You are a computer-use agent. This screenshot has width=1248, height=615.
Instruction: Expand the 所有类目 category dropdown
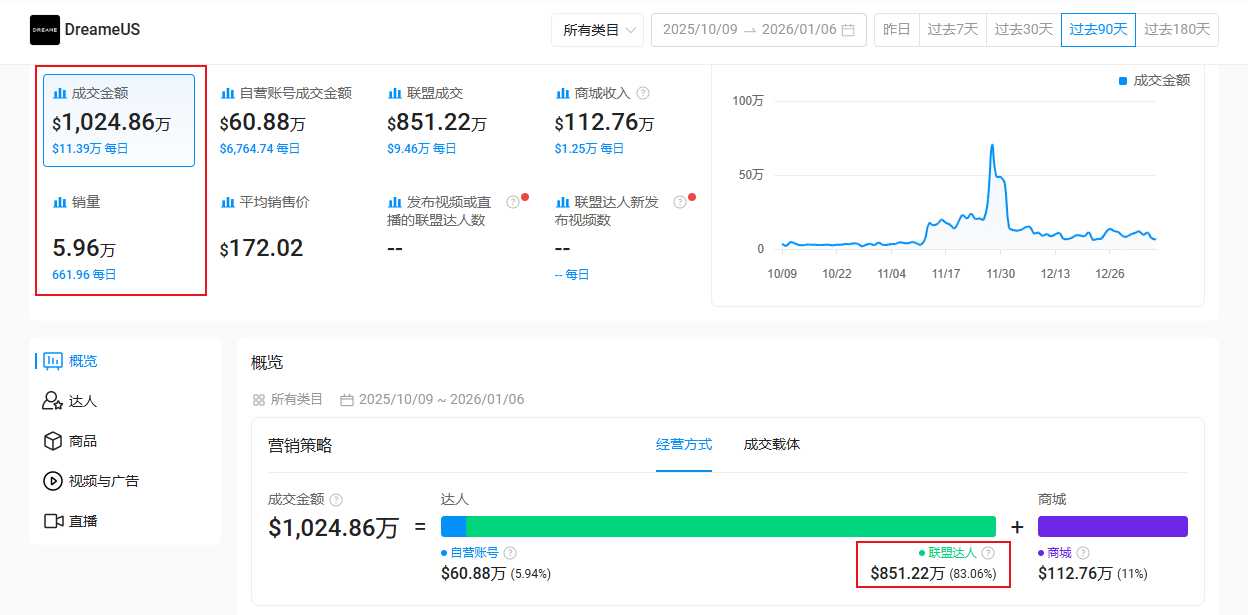pyautogui.click(x=597, y=30)
